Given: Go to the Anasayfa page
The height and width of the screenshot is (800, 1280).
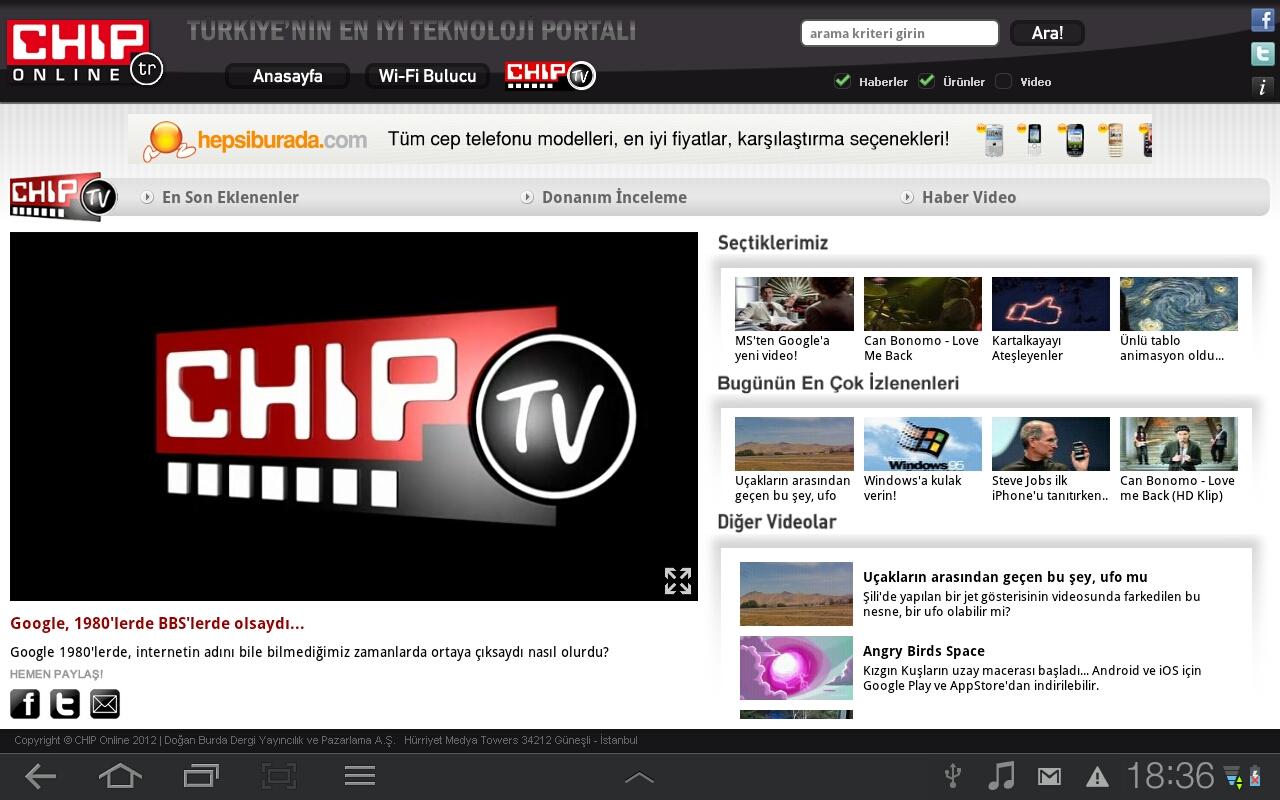Looking at the screenshot, I should (x=287, y=76).
